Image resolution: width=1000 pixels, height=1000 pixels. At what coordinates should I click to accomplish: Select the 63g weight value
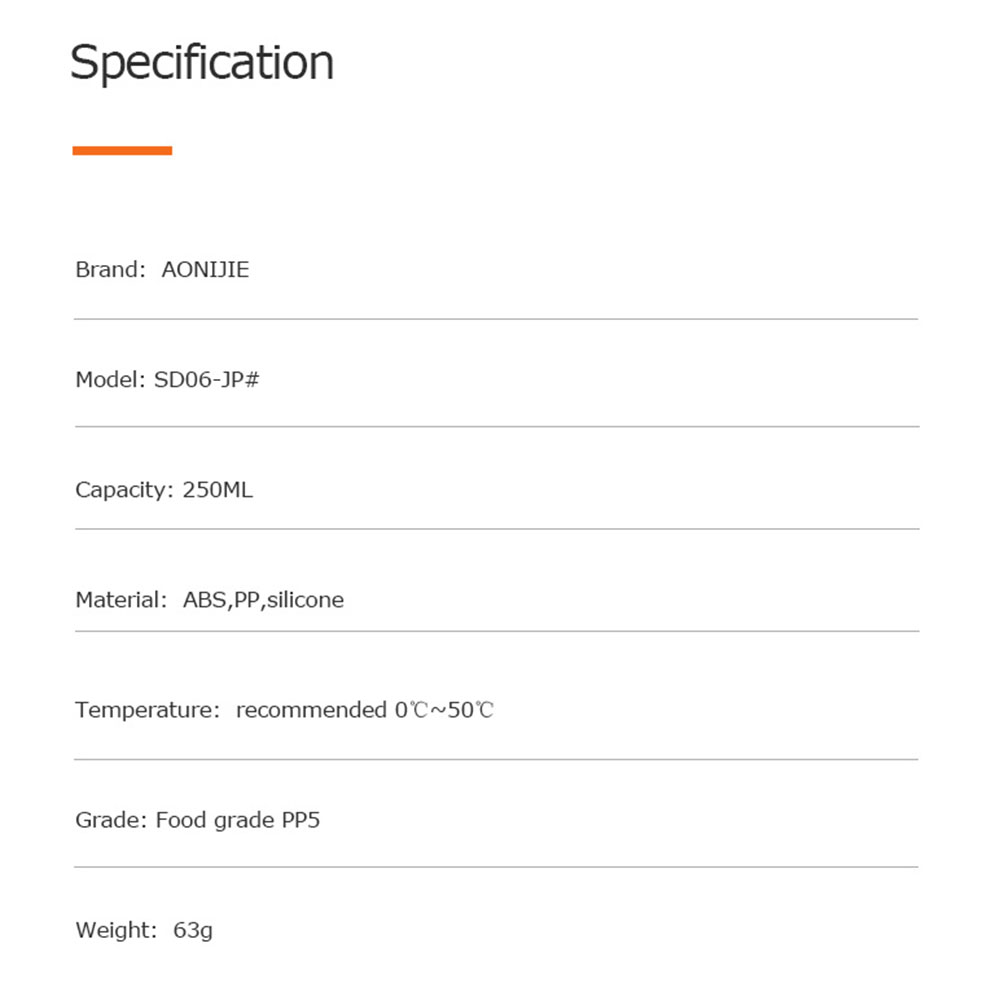[x=193, y=931]
